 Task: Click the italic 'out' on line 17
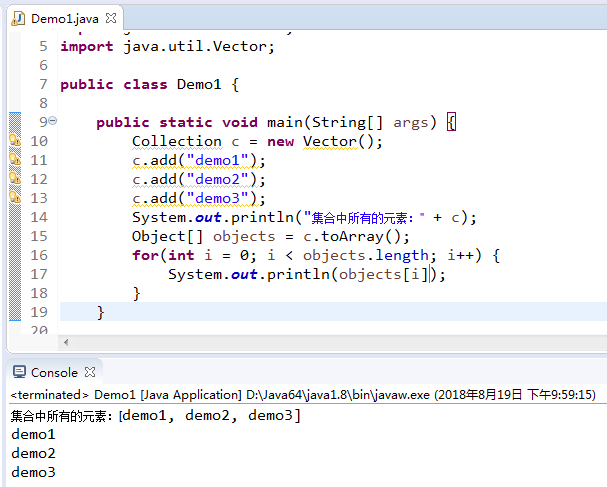[x=244, y=274]
